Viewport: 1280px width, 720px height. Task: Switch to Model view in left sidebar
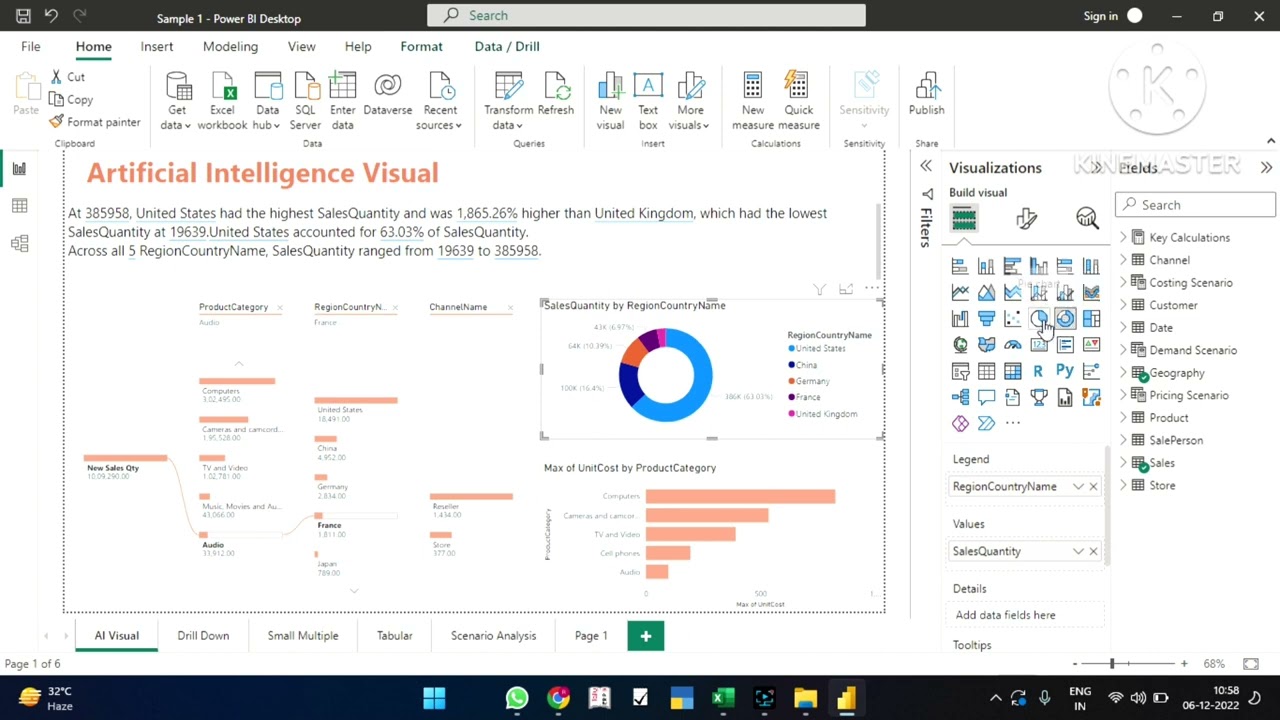point(19,244)
